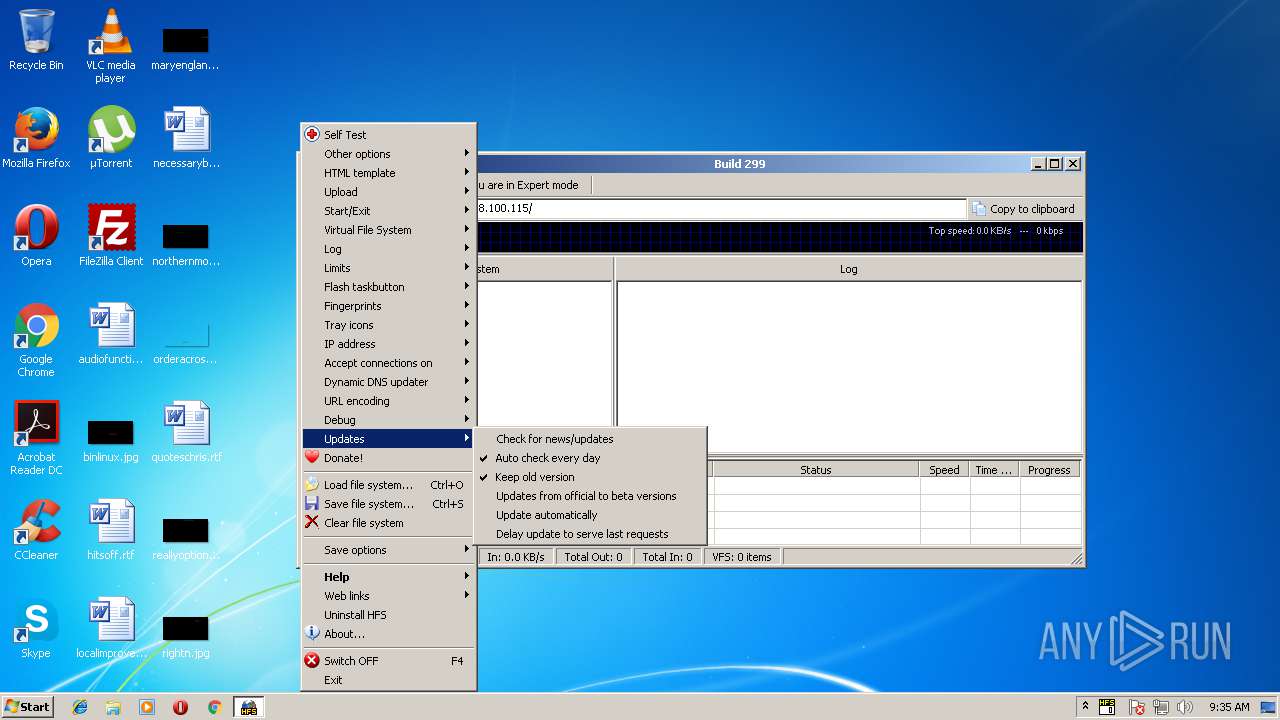Expand the HTML template submenu
The width and height of the screenshot is (1280, 720).
pyautogui.click(x=389, y=173)
